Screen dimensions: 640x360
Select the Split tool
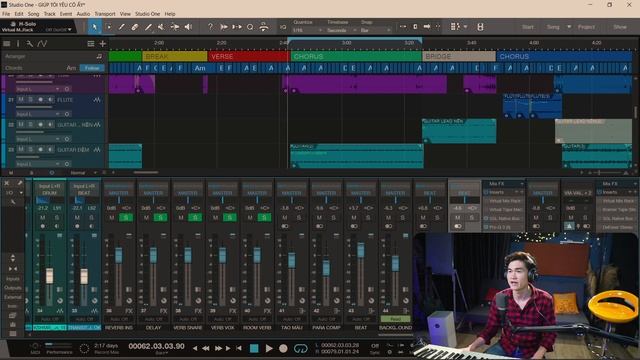(121, 27)
